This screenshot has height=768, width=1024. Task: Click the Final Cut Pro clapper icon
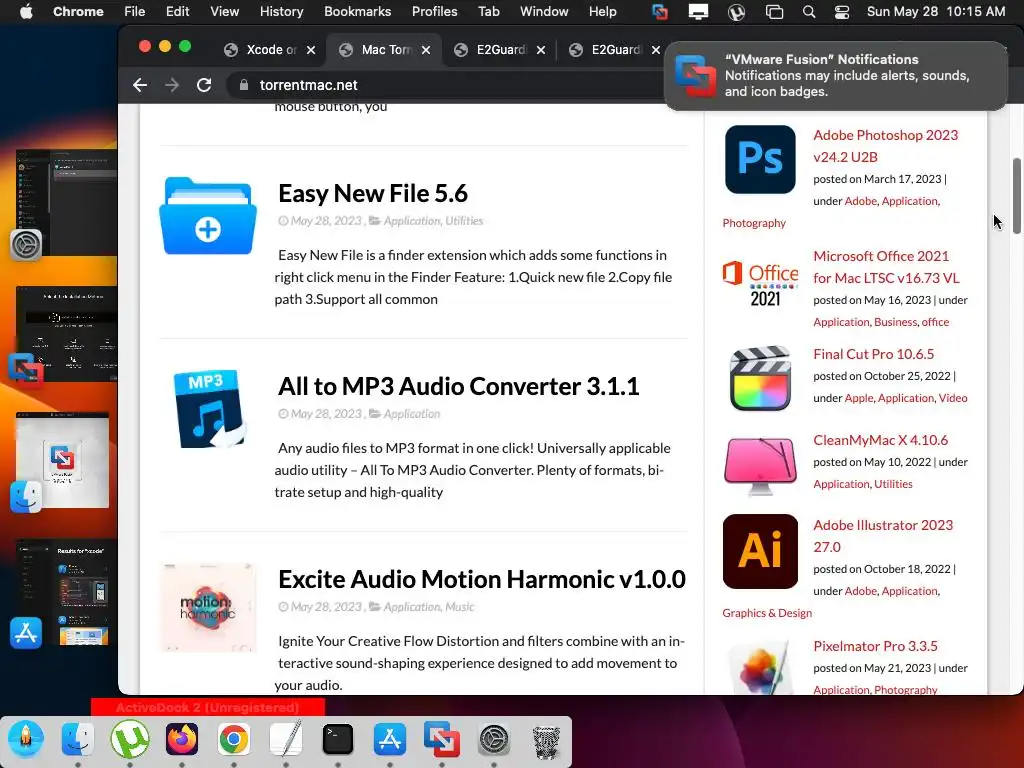pyautogui.click(x=760, y=378)
